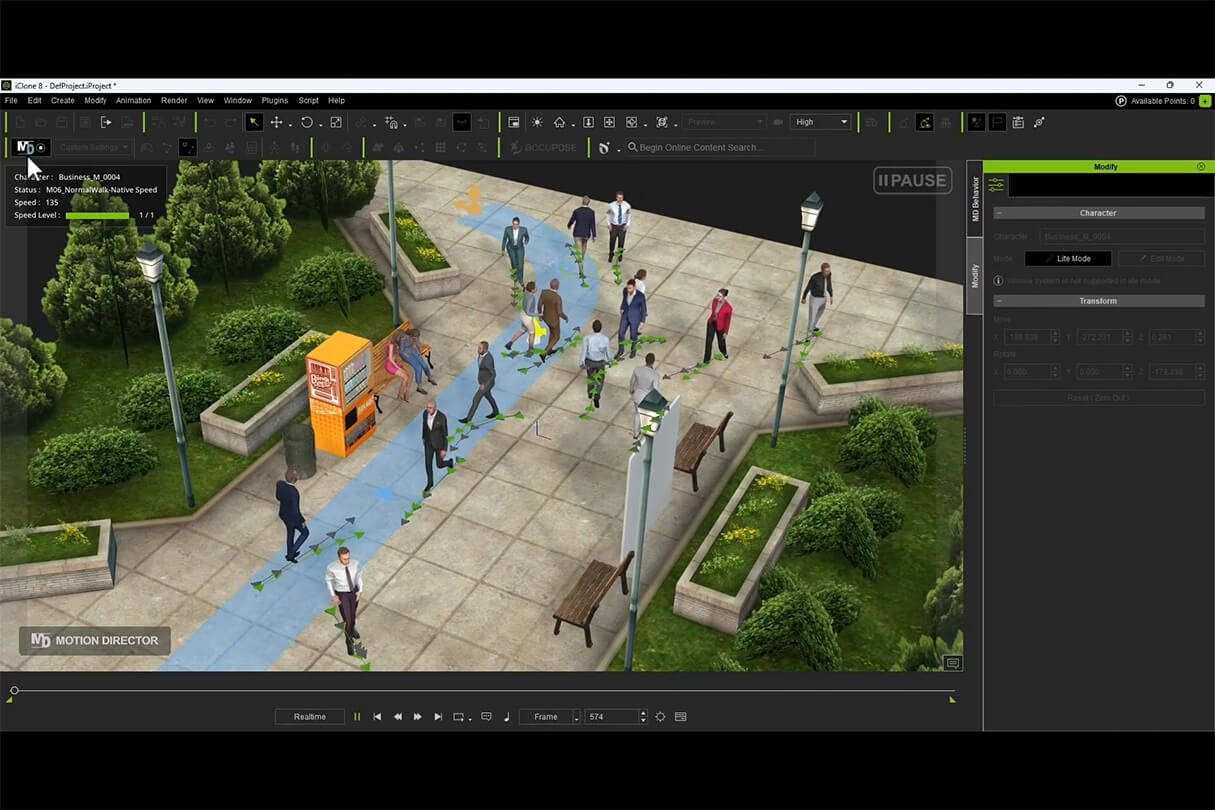Activate the Rotate object tool

click(x=307, y=122)
